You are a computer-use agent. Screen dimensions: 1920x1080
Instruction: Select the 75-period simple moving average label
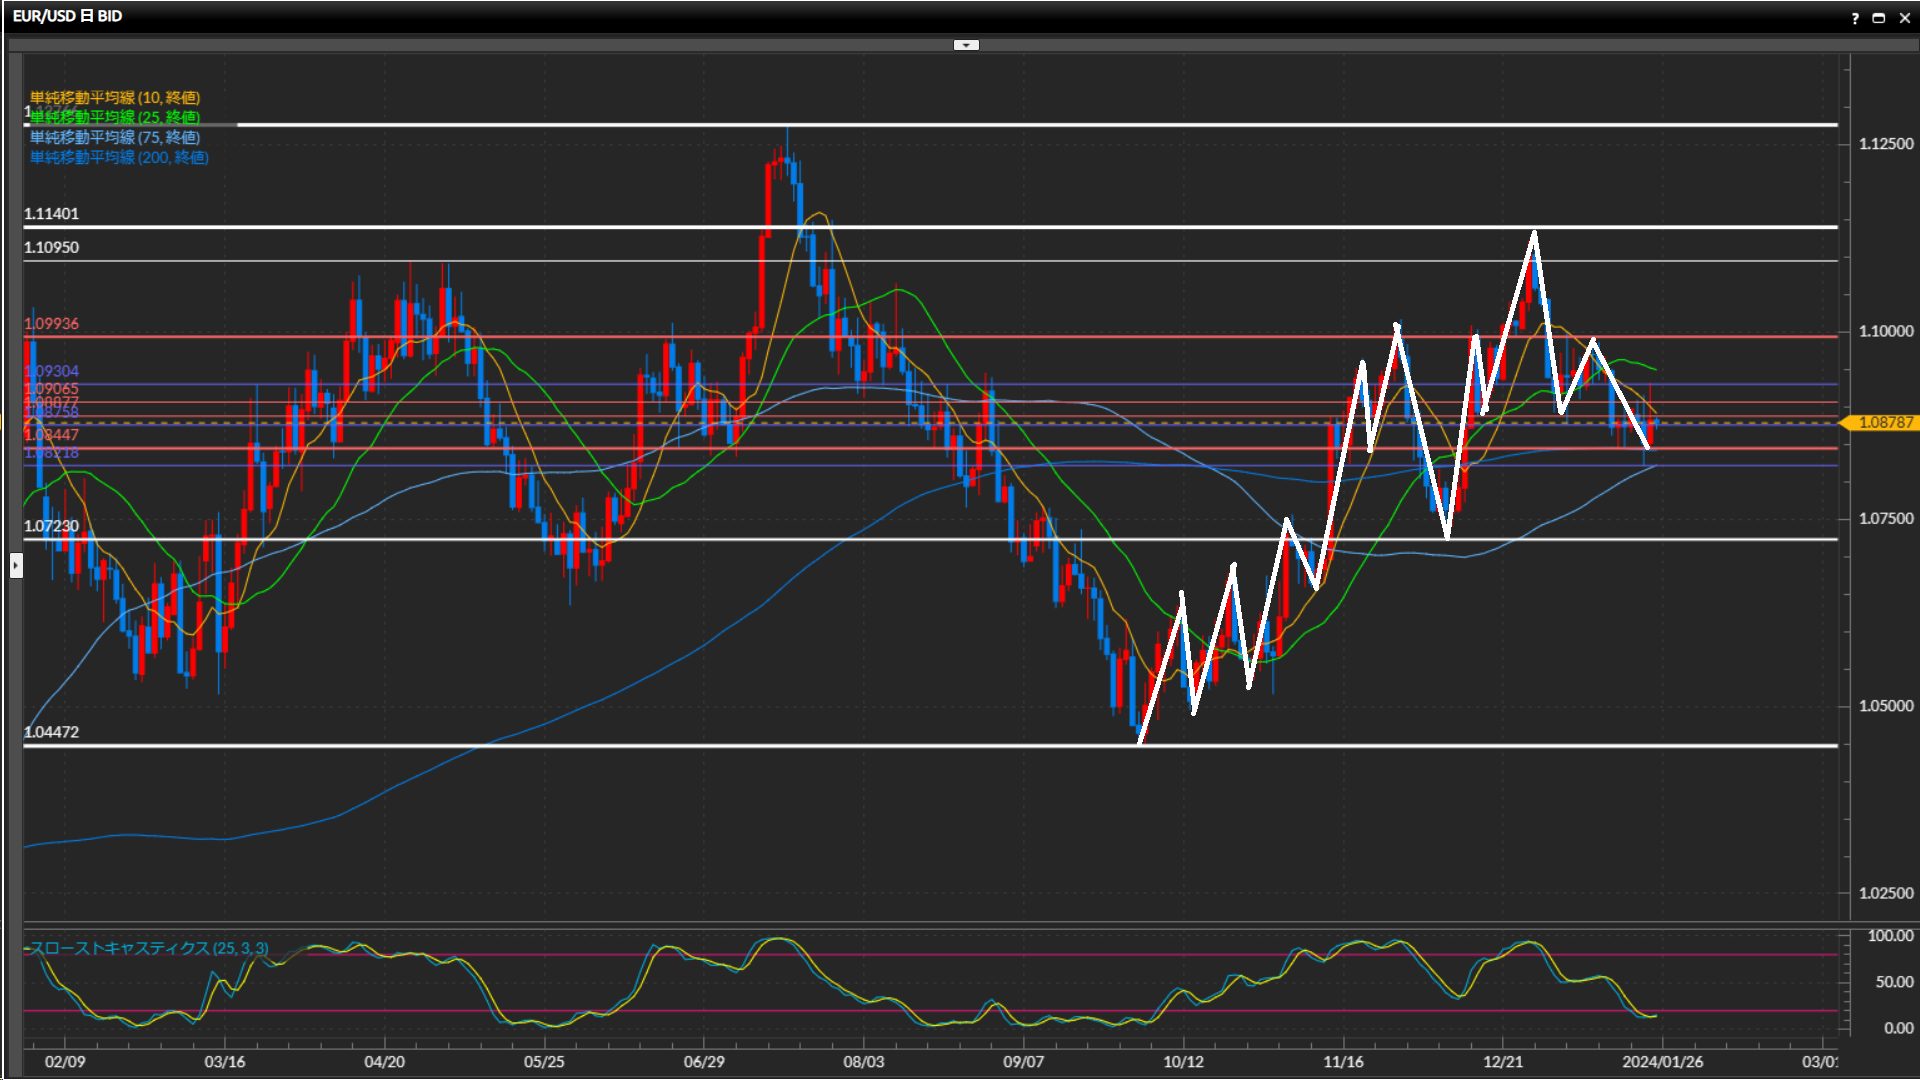[x=115, y=137]
